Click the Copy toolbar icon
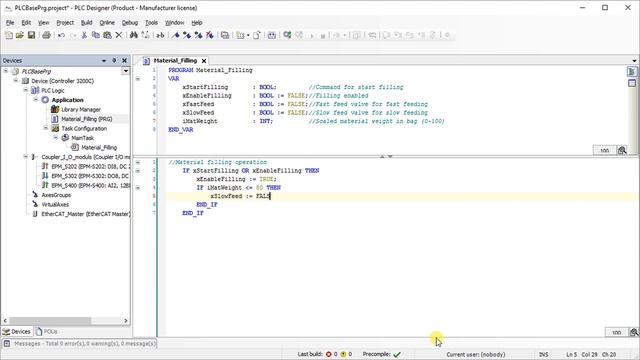Screen dimensions: 640x360 point(96,36)
